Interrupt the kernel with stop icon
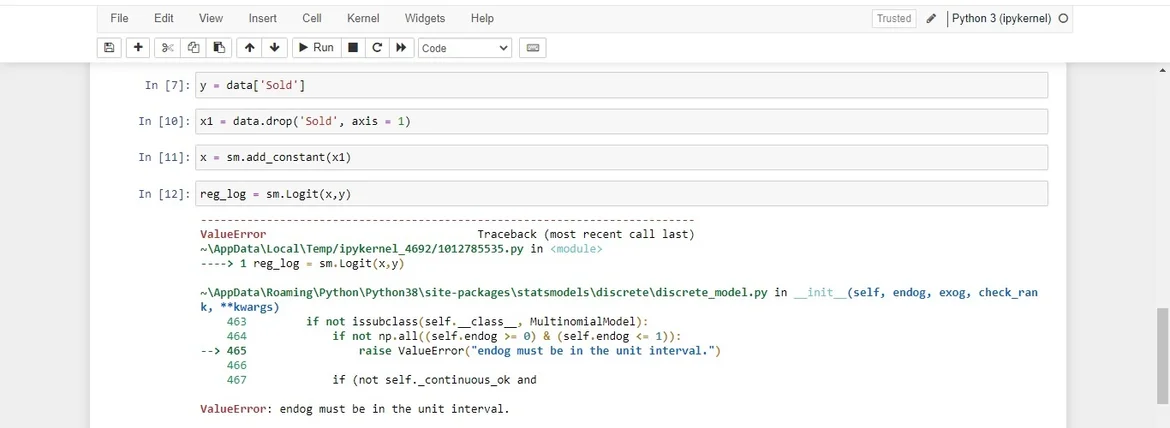1170x428 pixels. pos(352,48)
